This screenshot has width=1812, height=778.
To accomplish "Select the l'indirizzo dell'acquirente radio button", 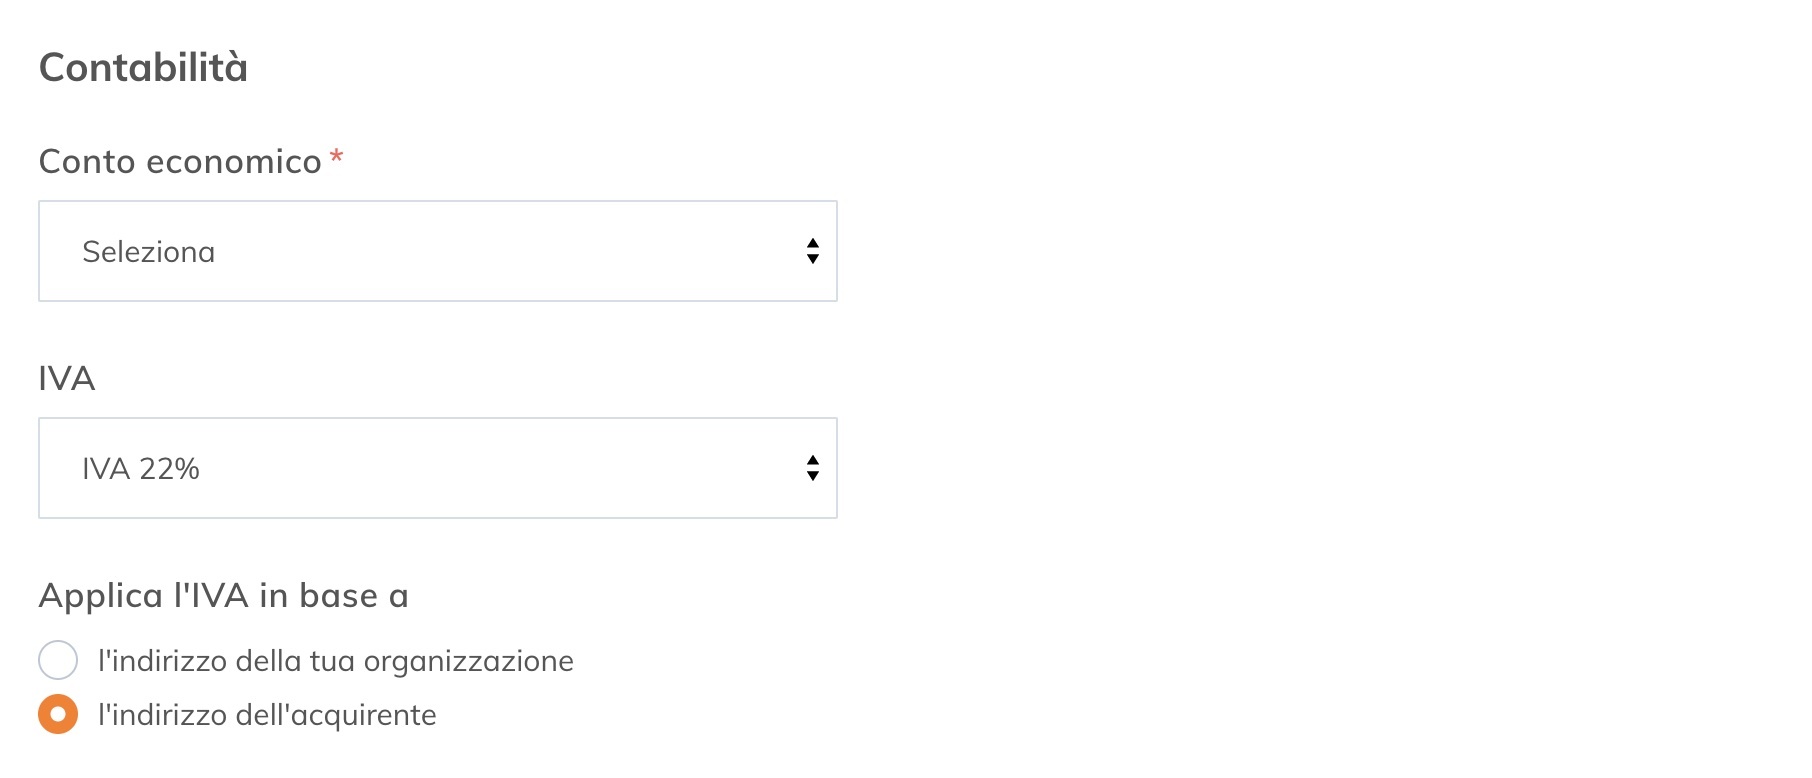I will click(x=58, y=714).
